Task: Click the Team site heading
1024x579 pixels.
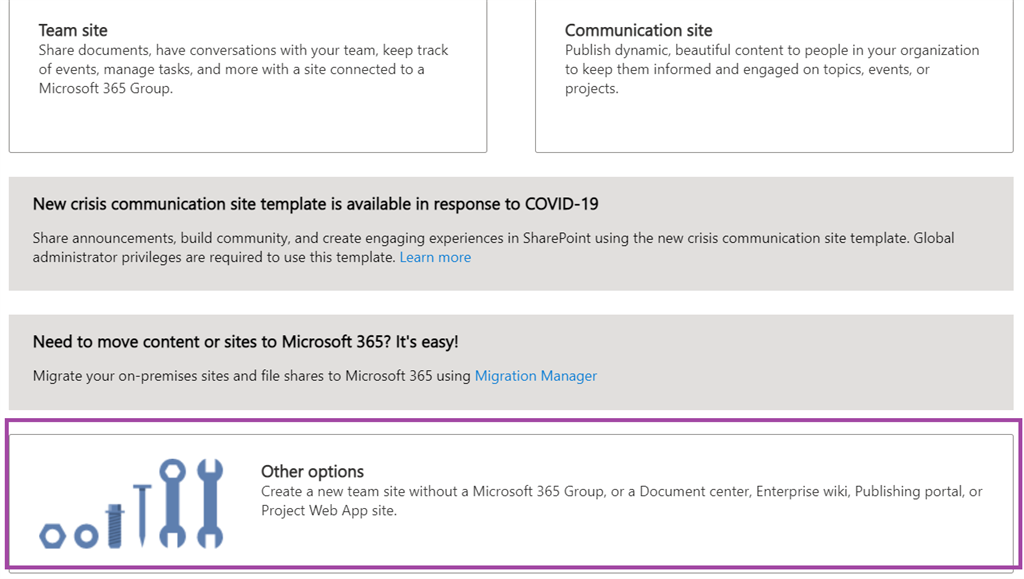Action: (x=73, y=30)
